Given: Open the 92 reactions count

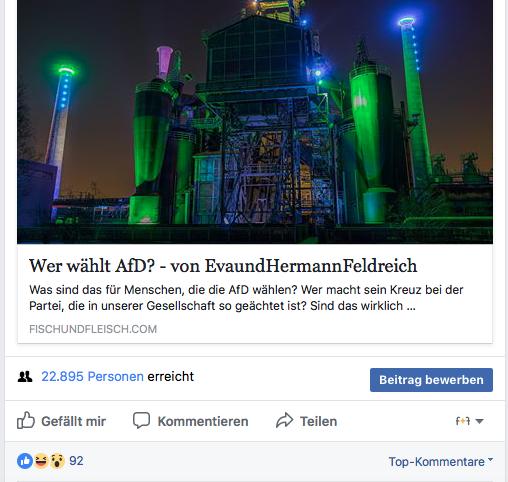Looking at the screenshot, I should pyautogui.click(x=76, y=461).
